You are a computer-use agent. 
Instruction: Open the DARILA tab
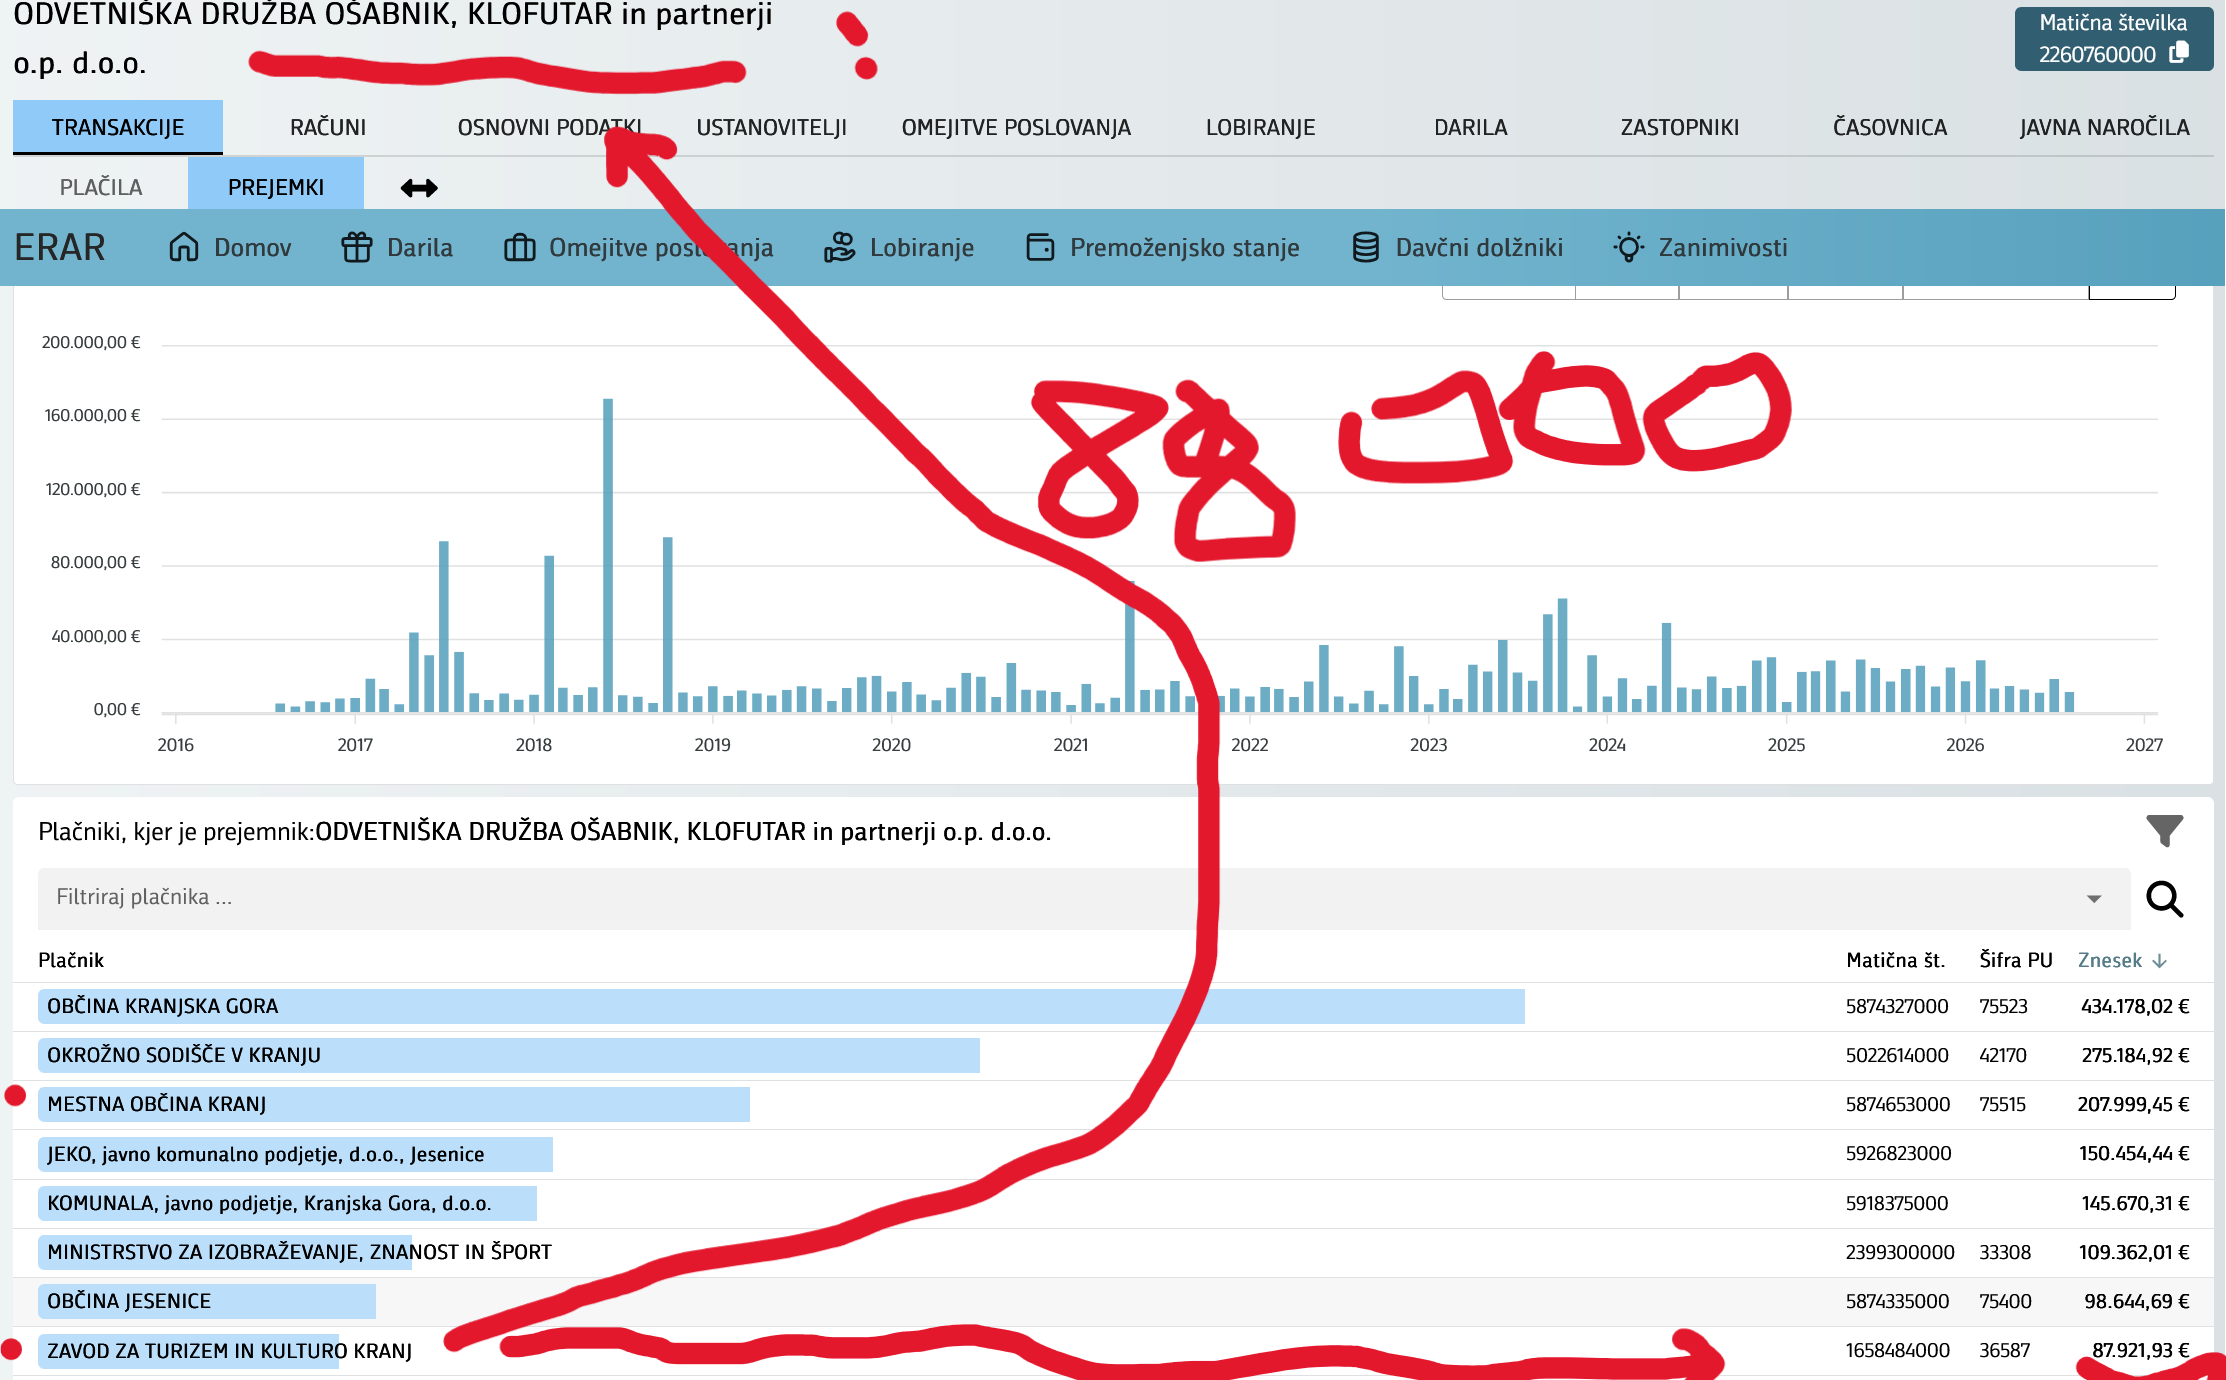point(1470,127)
